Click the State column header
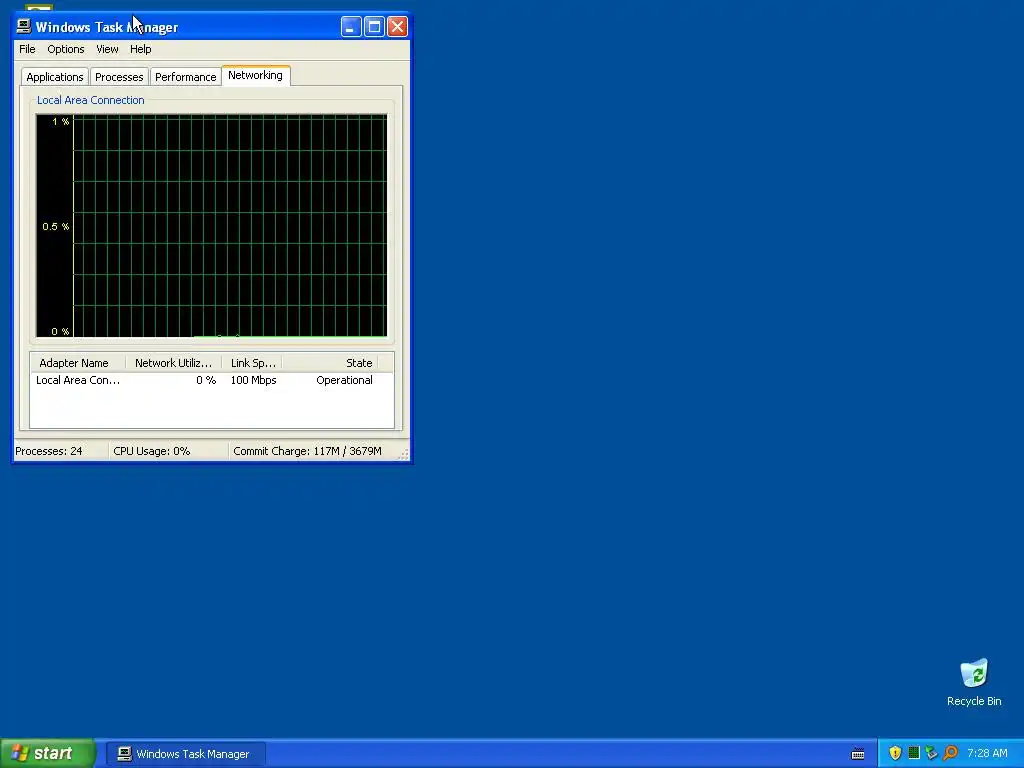Image resolution: width=1024 pixels, height=768 pixels. tap(330, 362)
